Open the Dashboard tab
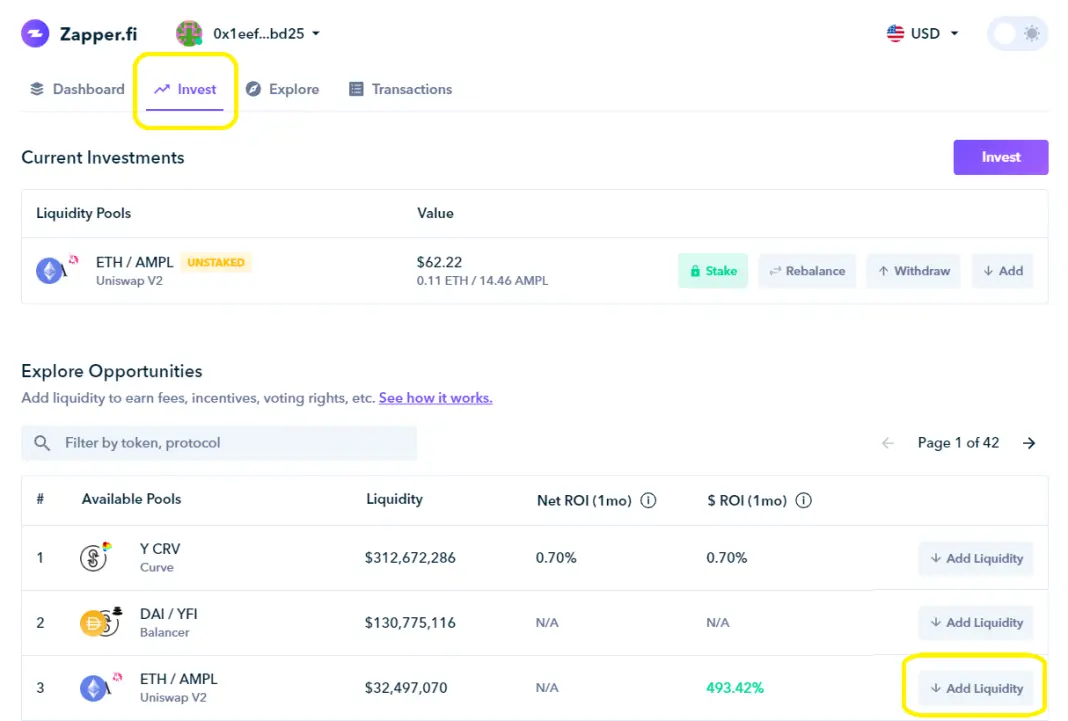 78,89
